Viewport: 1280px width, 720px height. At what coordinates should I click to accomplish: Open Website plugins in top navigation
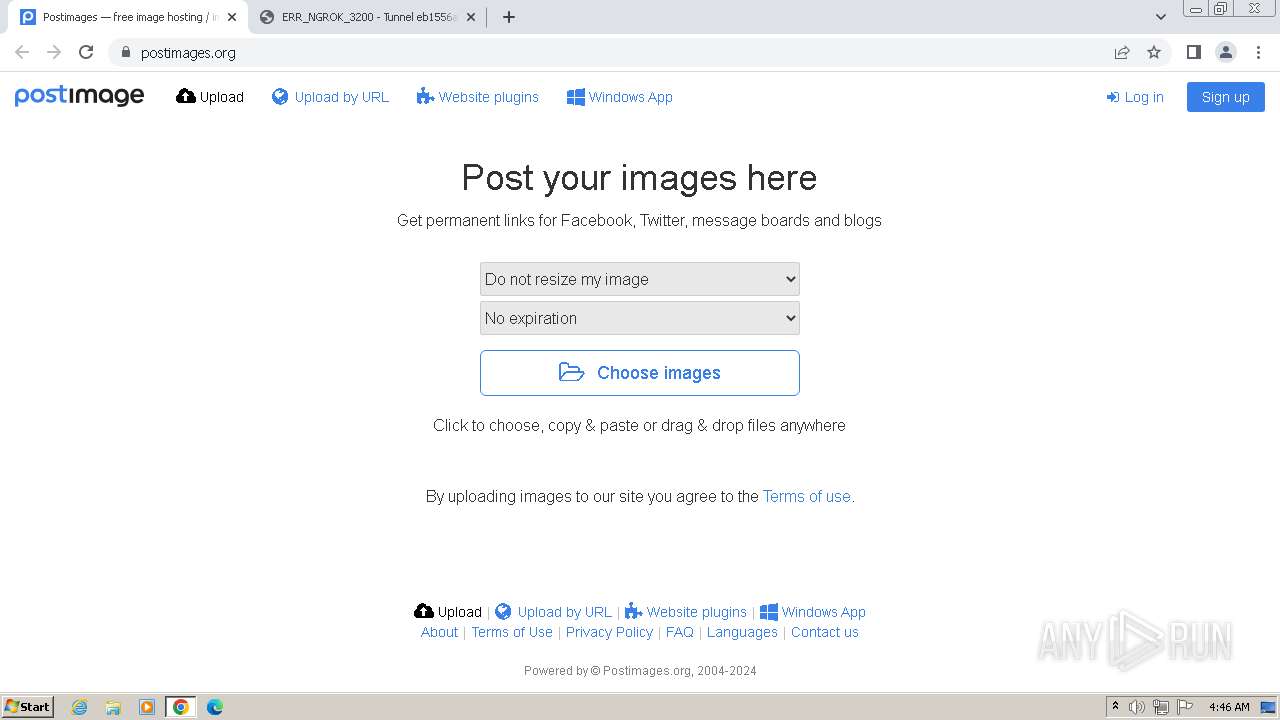(x=478, y=97)
